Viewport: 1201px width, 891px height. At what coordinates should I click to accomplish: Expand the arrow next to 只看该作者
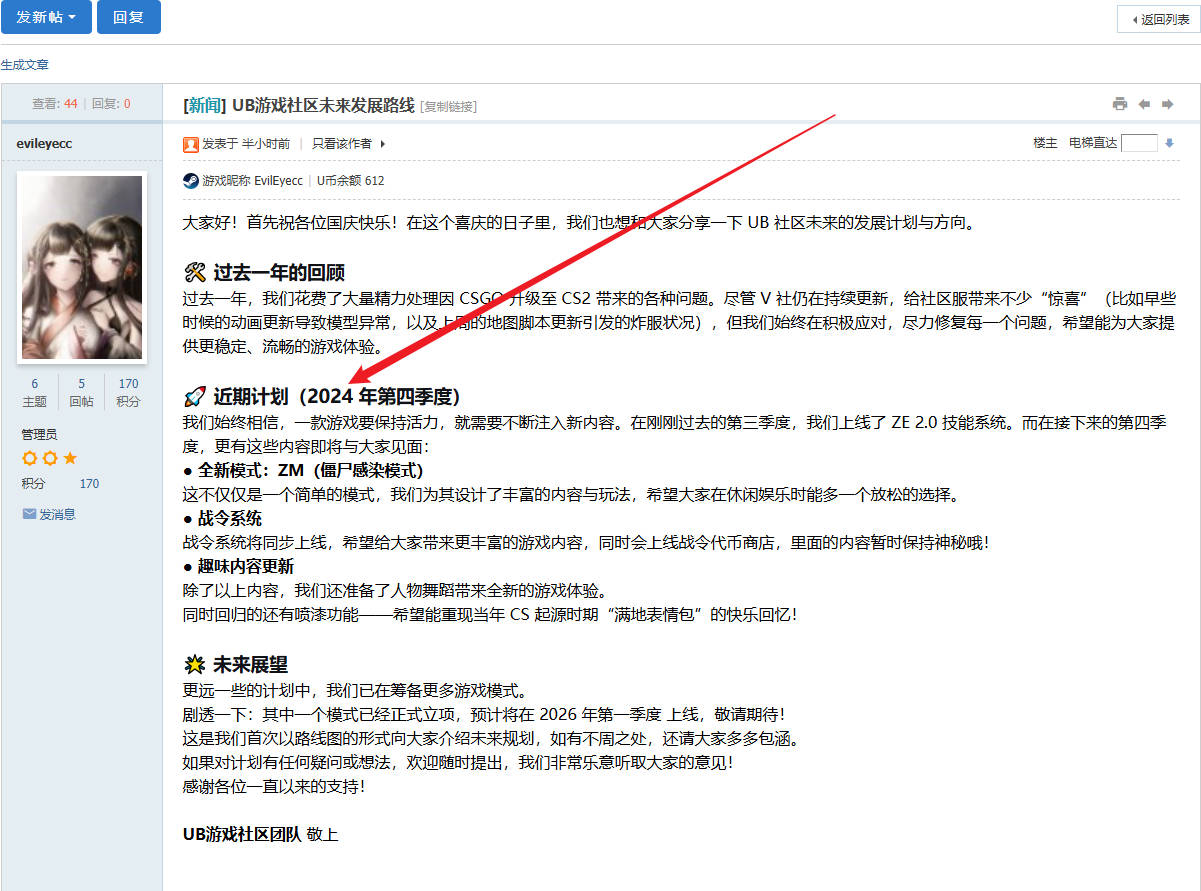point(383,144)
